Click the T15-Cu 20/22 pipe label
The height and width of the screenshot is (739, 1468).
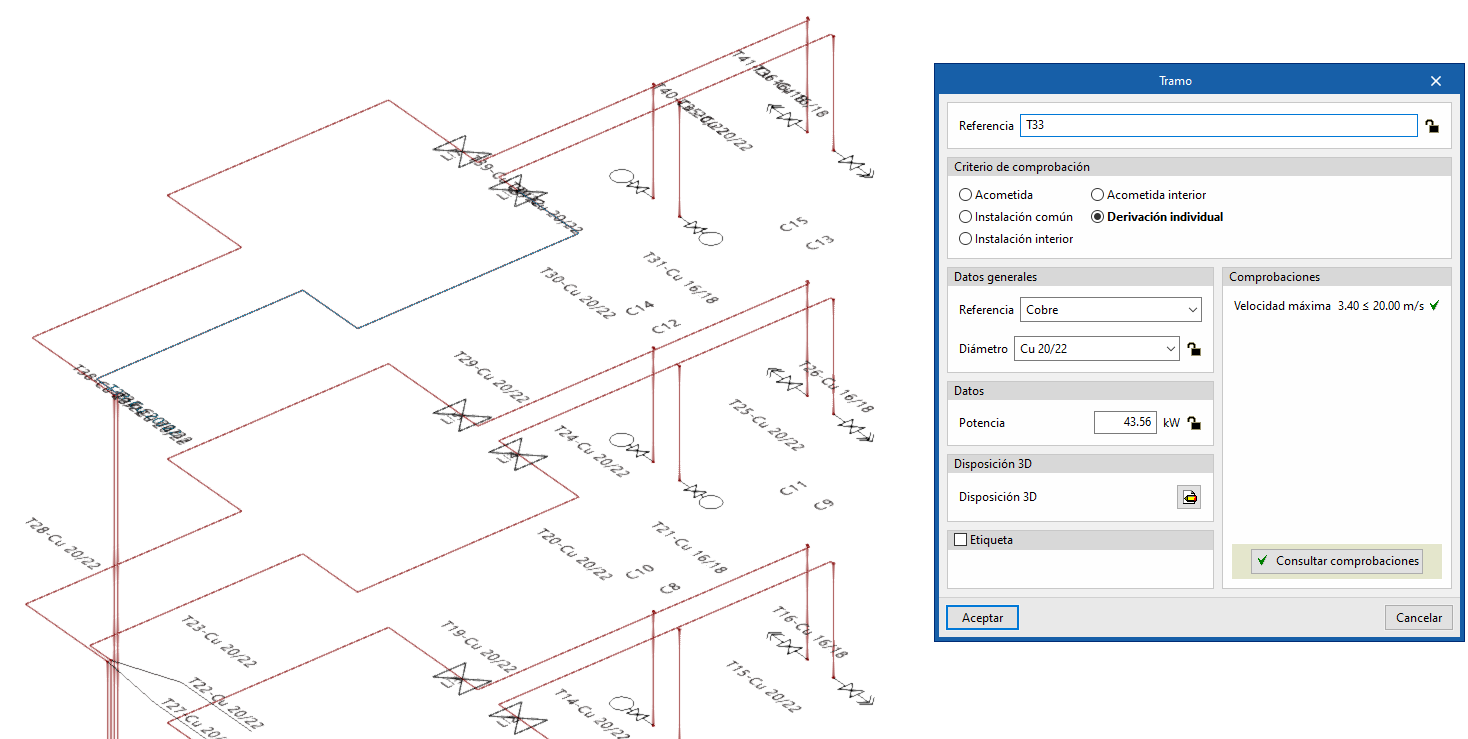763,685
